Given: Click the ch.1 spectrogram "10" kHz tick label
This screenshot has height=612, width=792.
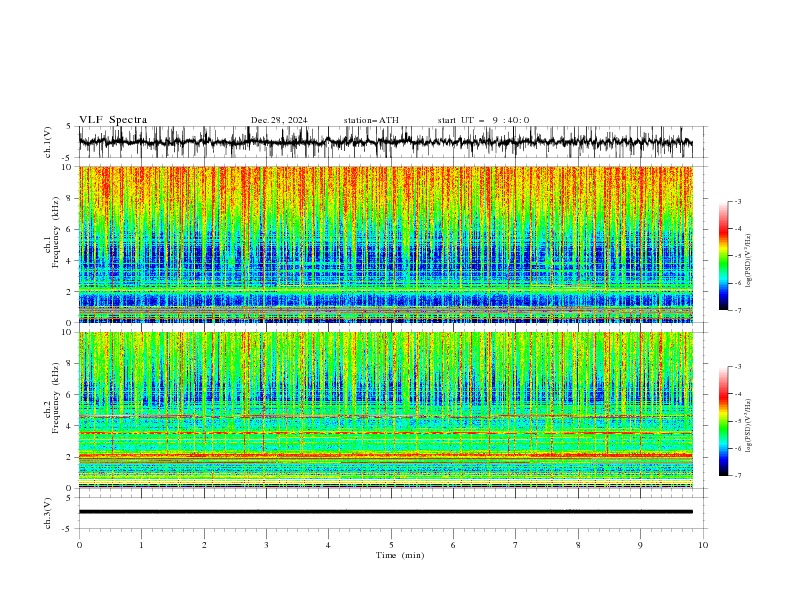Looking at the screenshot, I should click(x=68, y=167).
